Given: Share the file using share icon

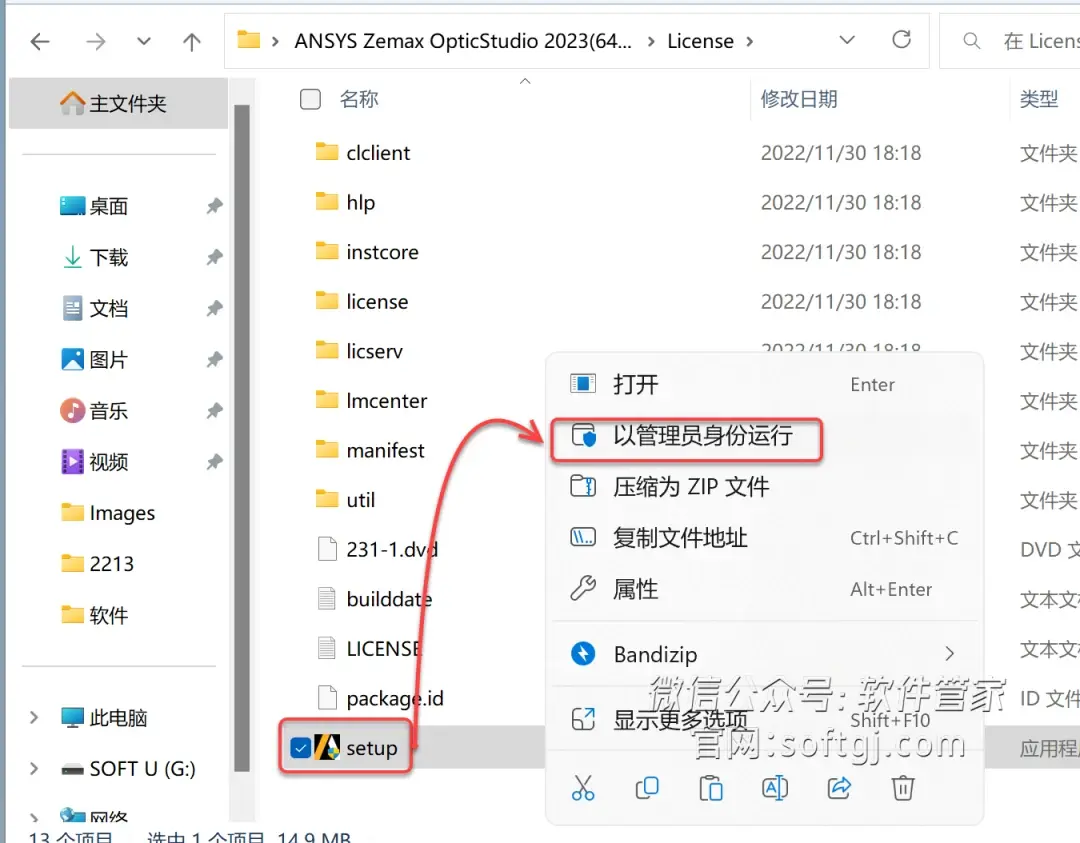Looking at the screenshot, I should tap(839, 788).
